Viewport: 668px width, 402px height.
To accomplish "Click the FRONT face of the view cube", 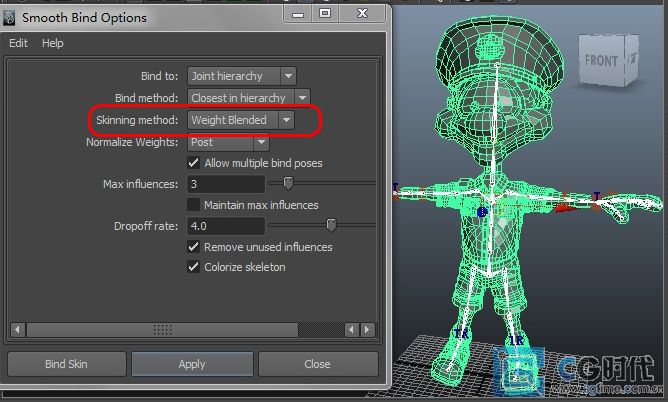I will [x=601, y=61].
